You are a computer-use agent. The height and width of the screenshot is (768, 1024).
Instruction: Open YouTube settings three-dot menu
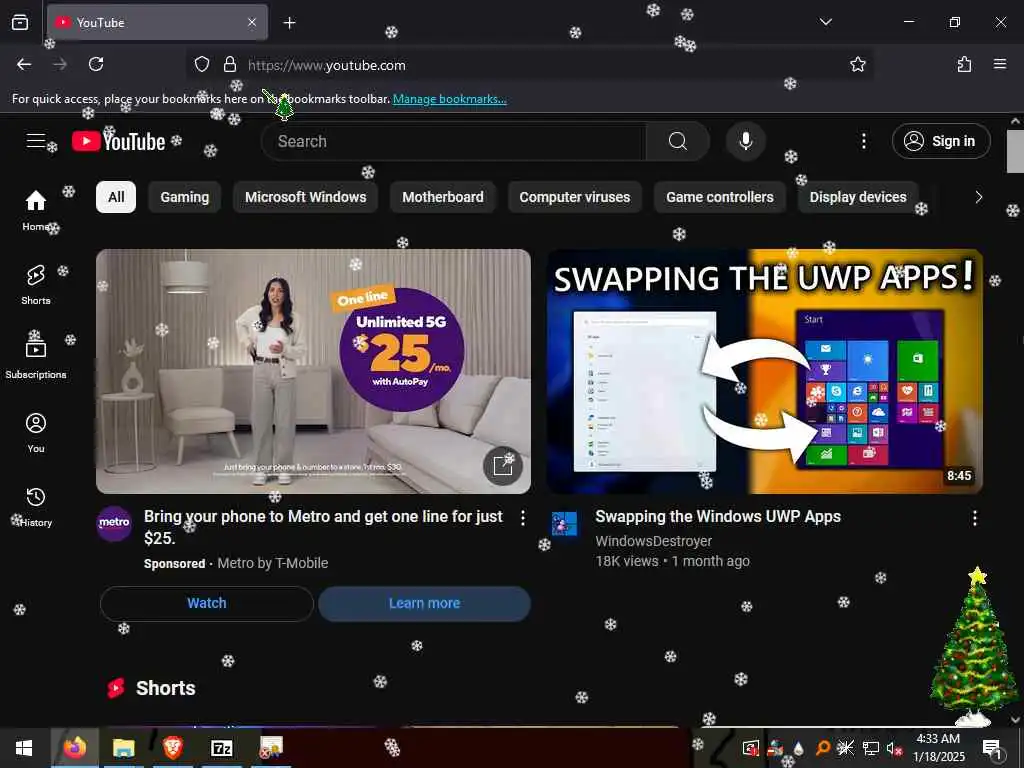[863, 141]
